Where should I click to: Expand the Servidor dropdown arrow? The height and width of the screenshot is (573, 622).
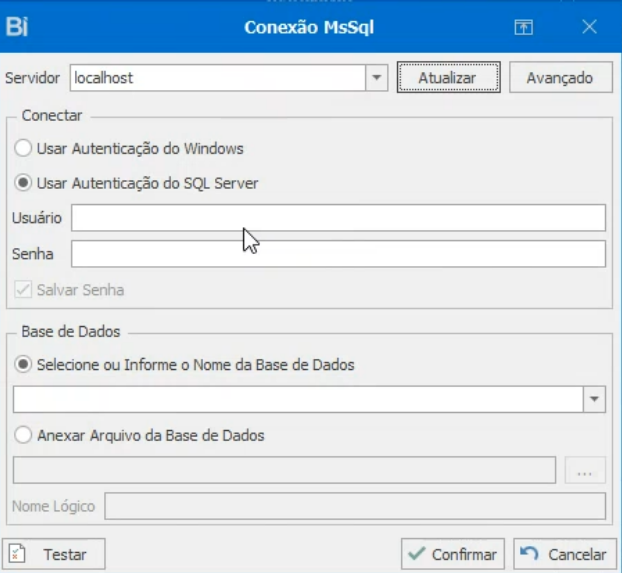pos(377,77)
